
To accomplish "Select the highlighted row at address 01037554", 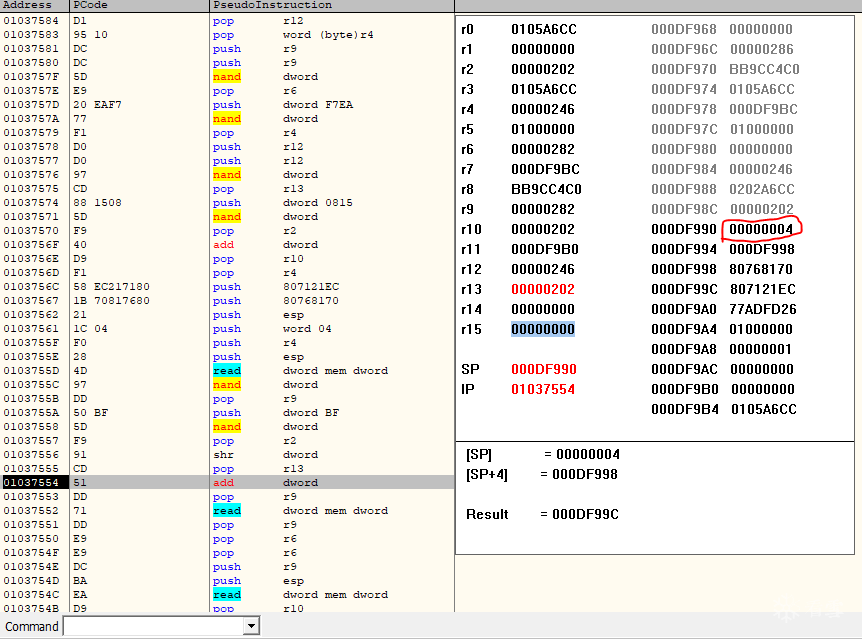I will (x=227, y=482).
